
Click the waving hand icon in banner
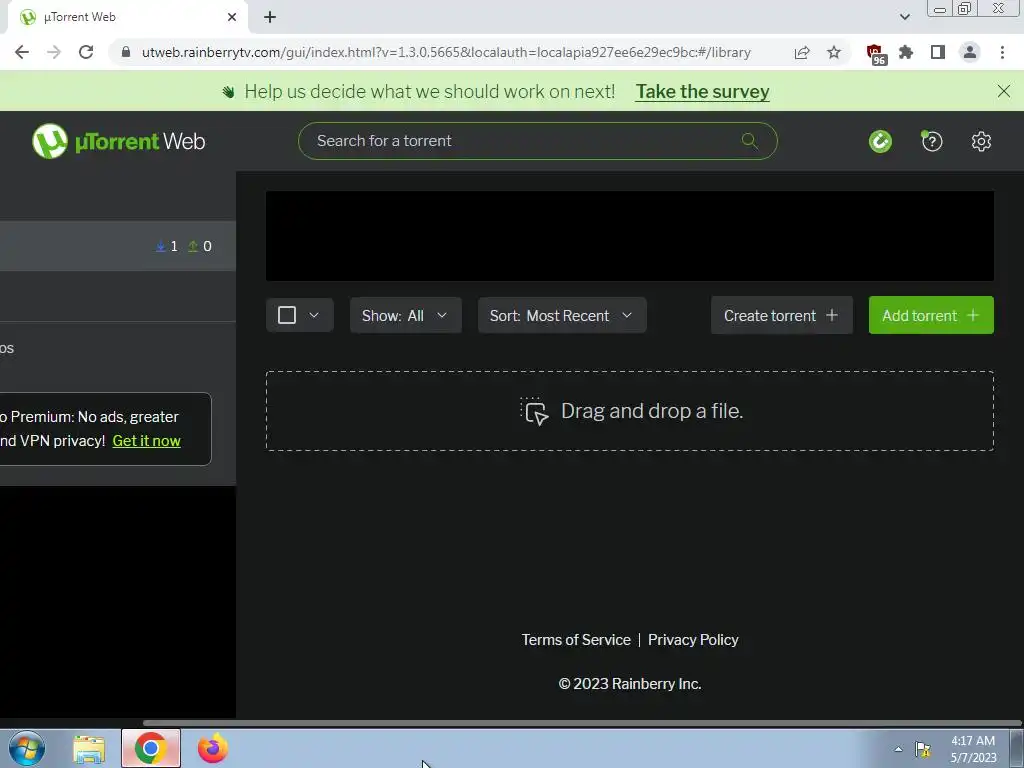click(x=228, y=92)
